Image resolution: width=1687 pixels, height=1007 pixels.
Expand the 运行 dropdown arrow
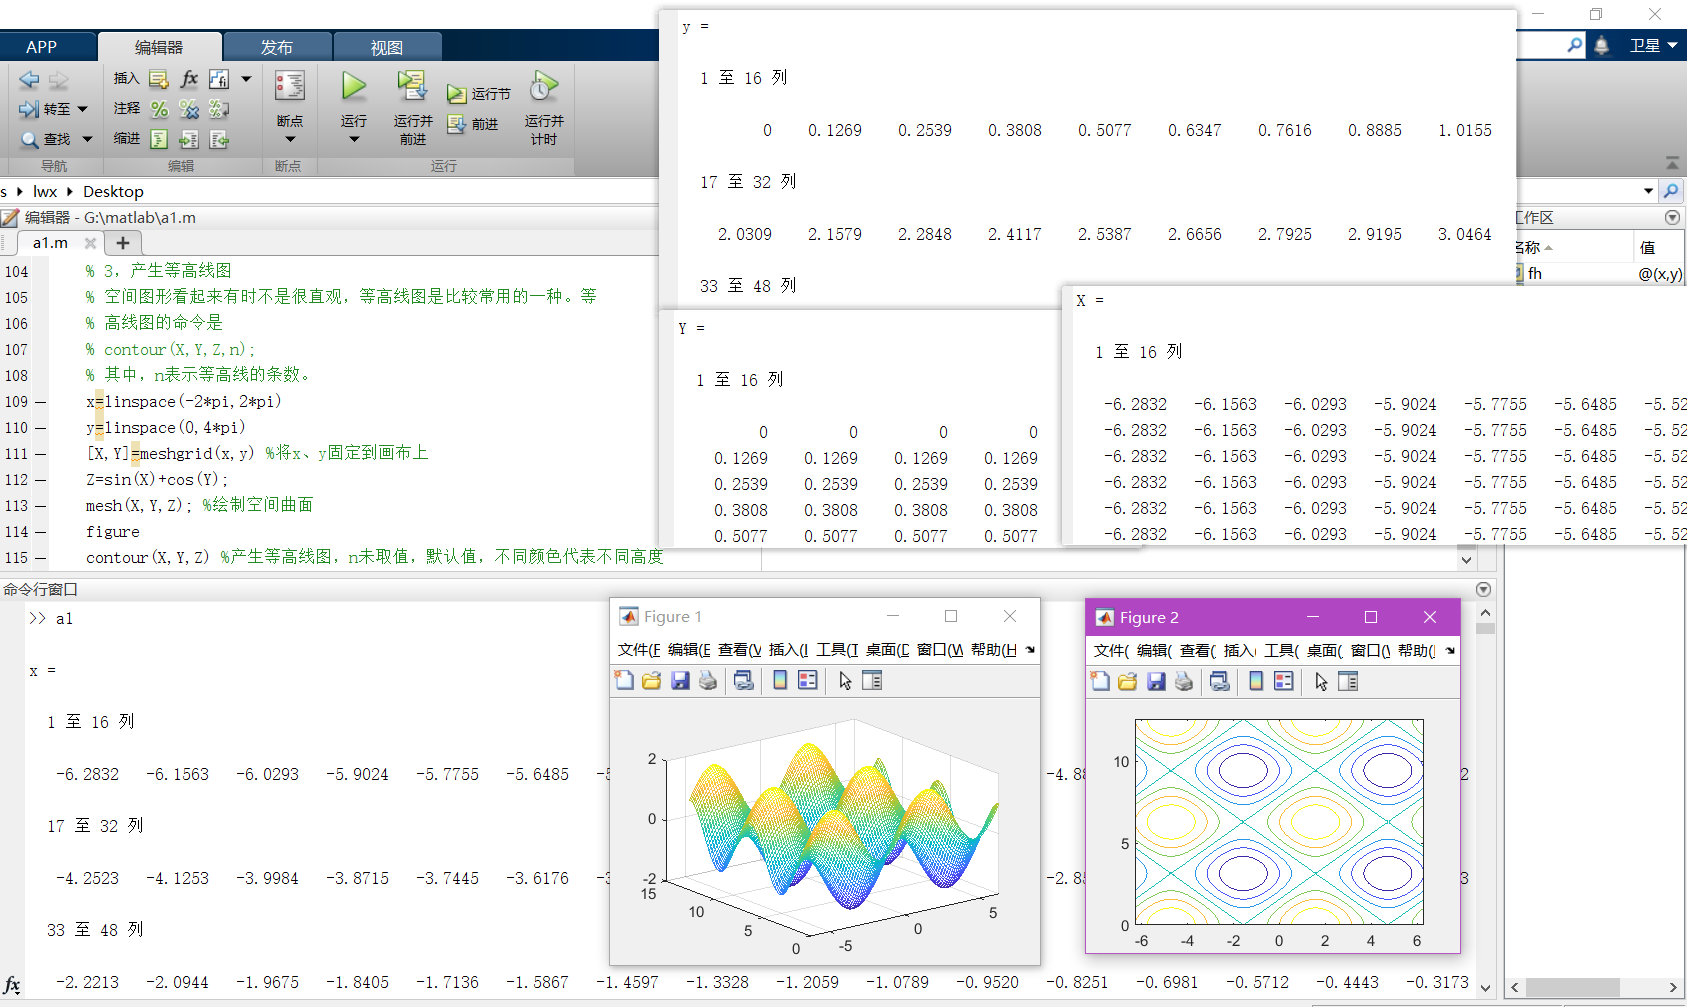pos(353,139)
